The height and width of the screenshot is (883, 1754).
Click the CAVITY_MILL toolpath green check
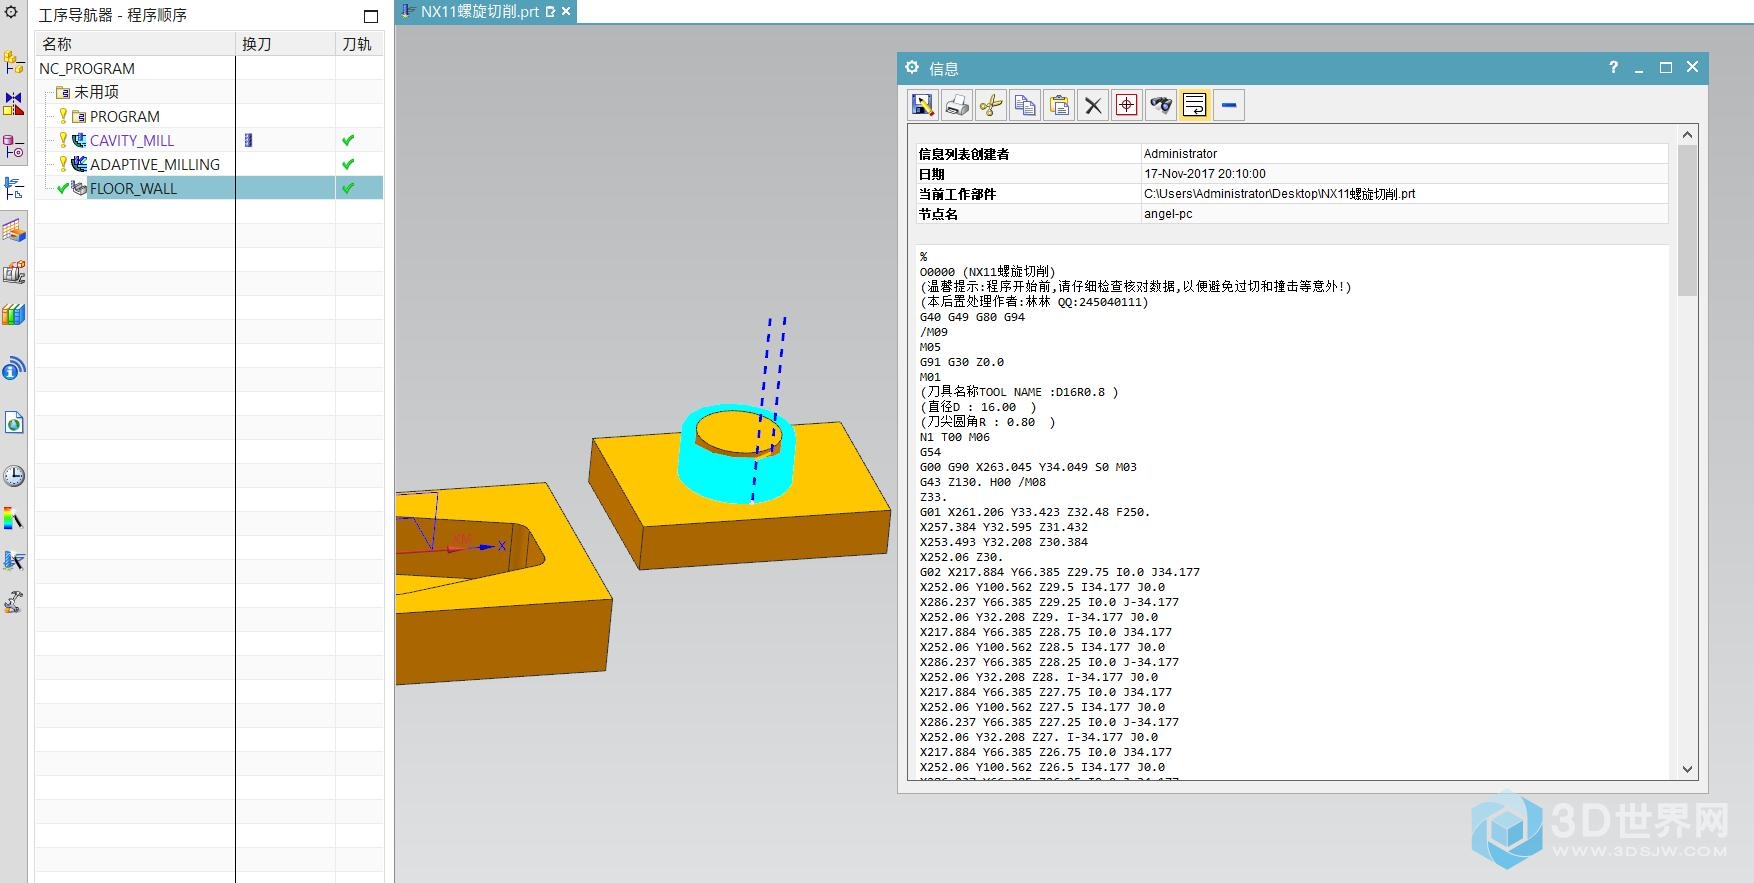(348, 140)
